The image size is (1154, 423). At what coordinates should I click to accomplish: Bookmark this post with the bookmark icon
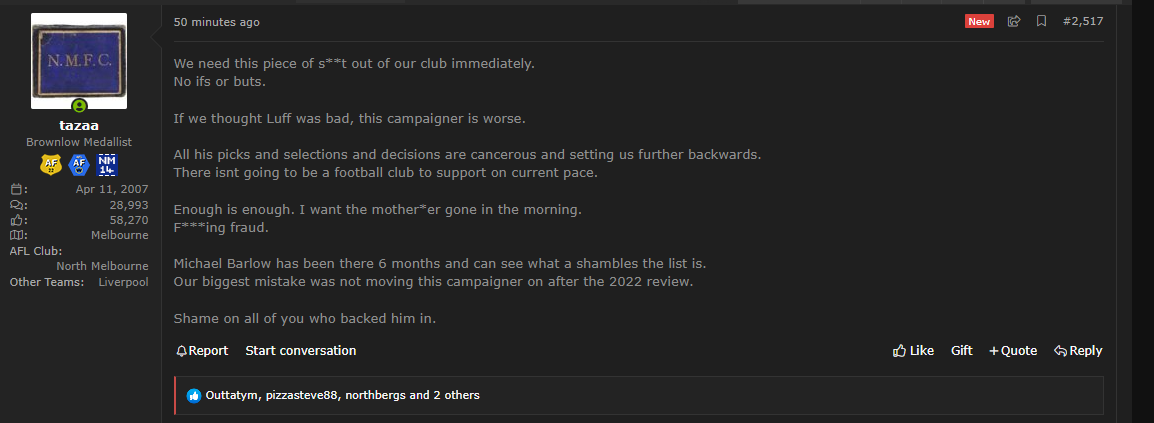[x=1041, y=21]
